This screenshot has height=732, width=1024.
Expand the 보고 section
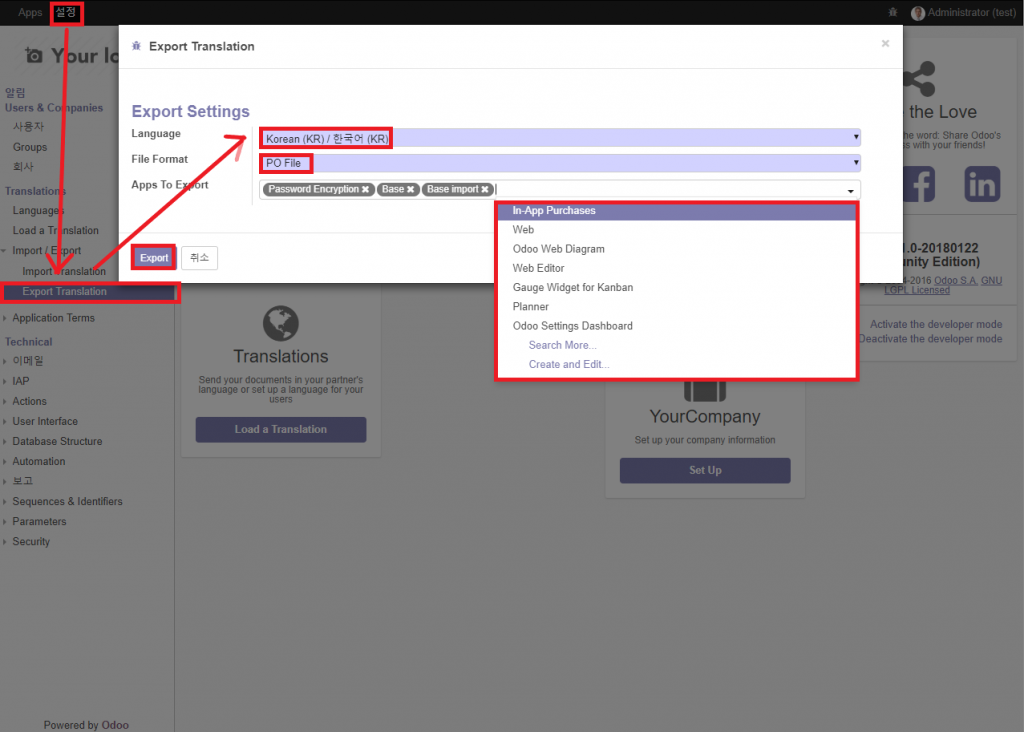pyautogui.click(x=22, y=481)
